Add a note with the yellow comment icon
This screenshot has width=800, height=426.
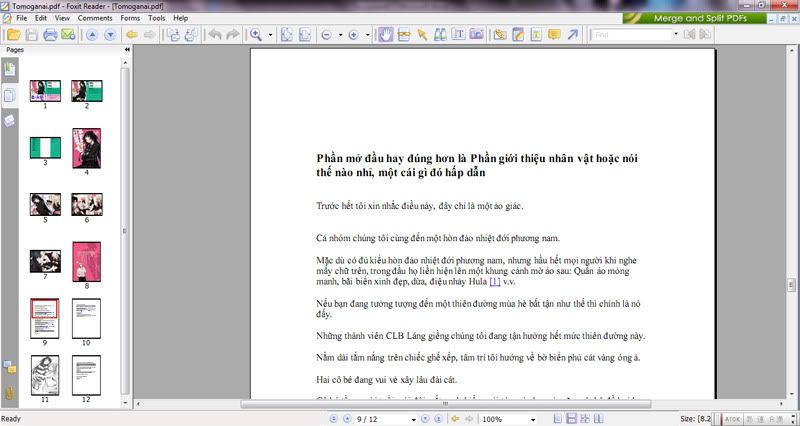[x=554, y=35]
